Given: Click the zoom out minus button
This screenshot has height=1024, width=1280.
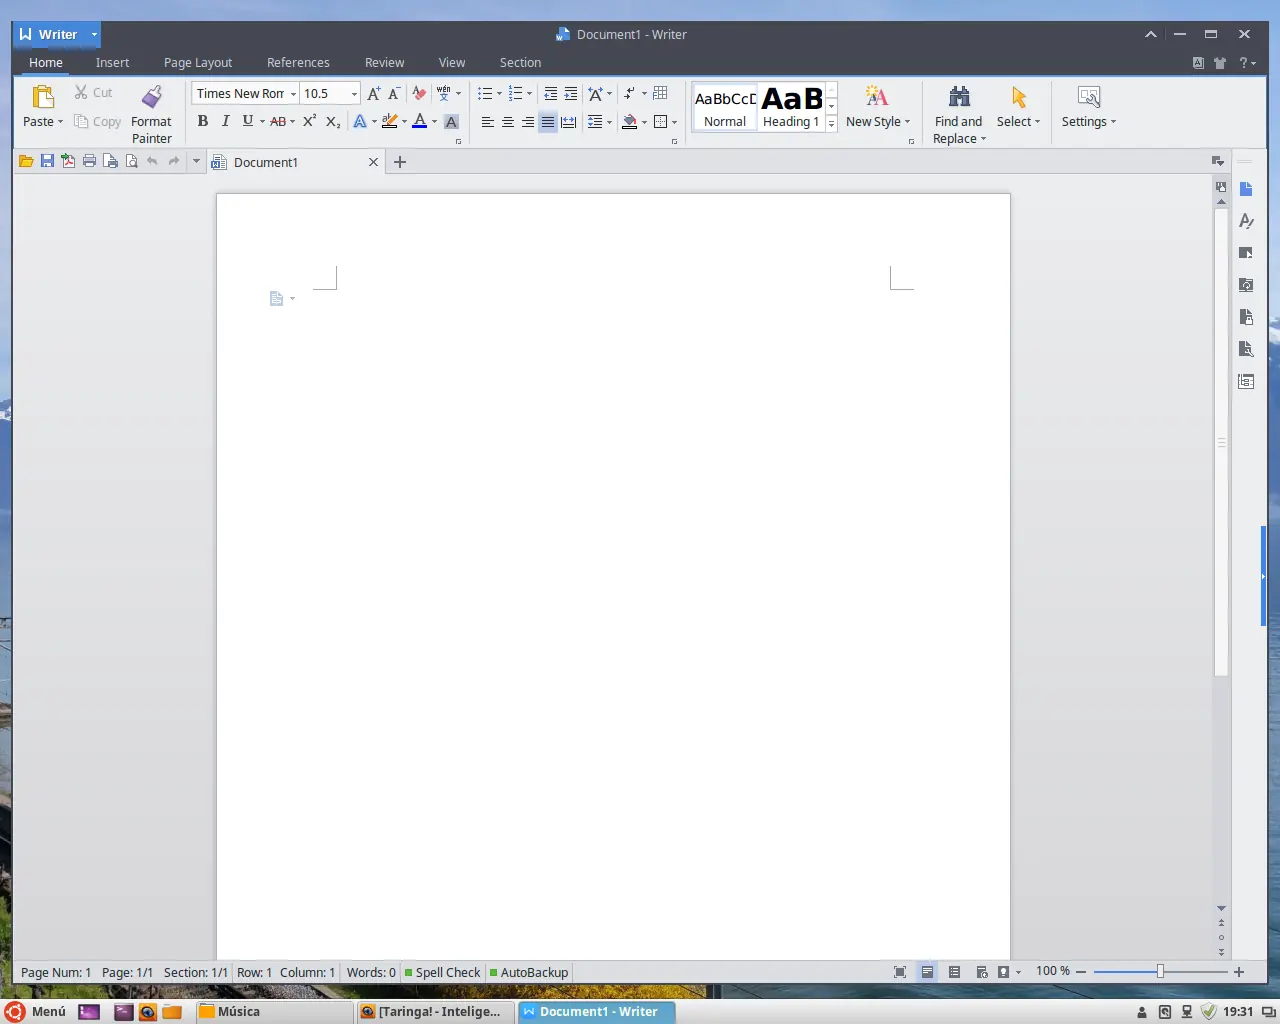Looking at the screenshot, I should [1081, 972].
